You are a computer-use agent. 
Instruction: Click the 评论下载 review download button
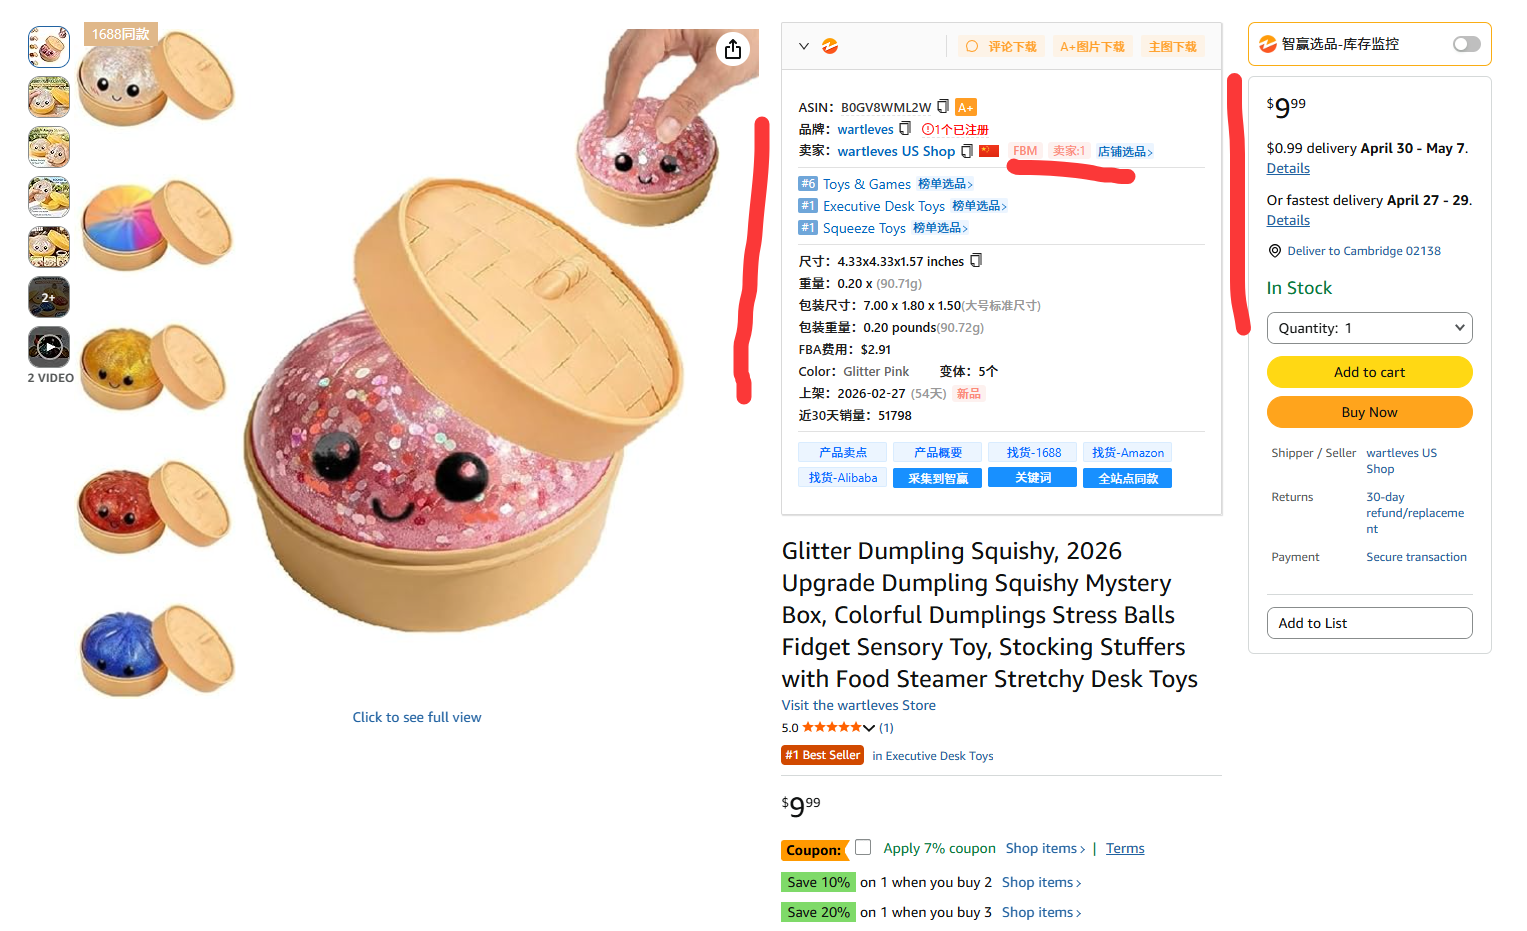click(1001, 46)
